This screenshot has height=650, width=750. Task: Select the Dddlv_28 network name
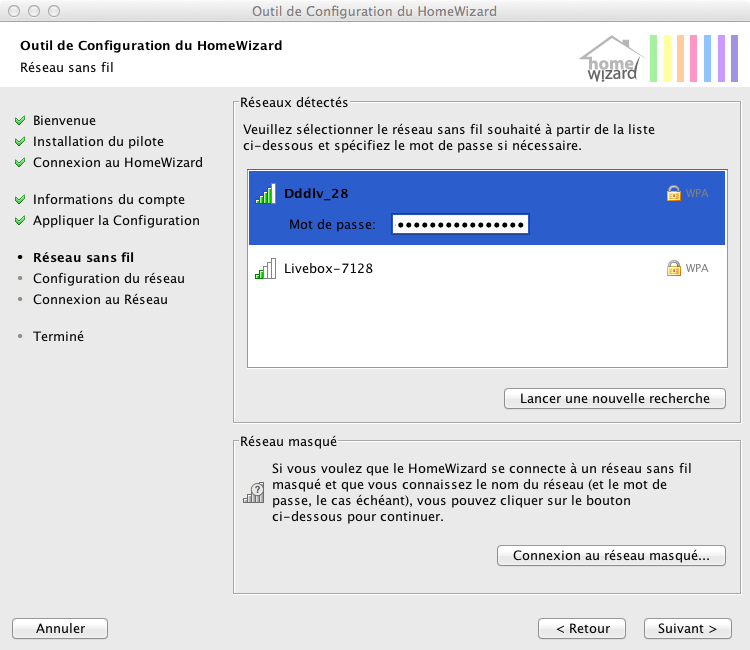(x=316, y=194)
